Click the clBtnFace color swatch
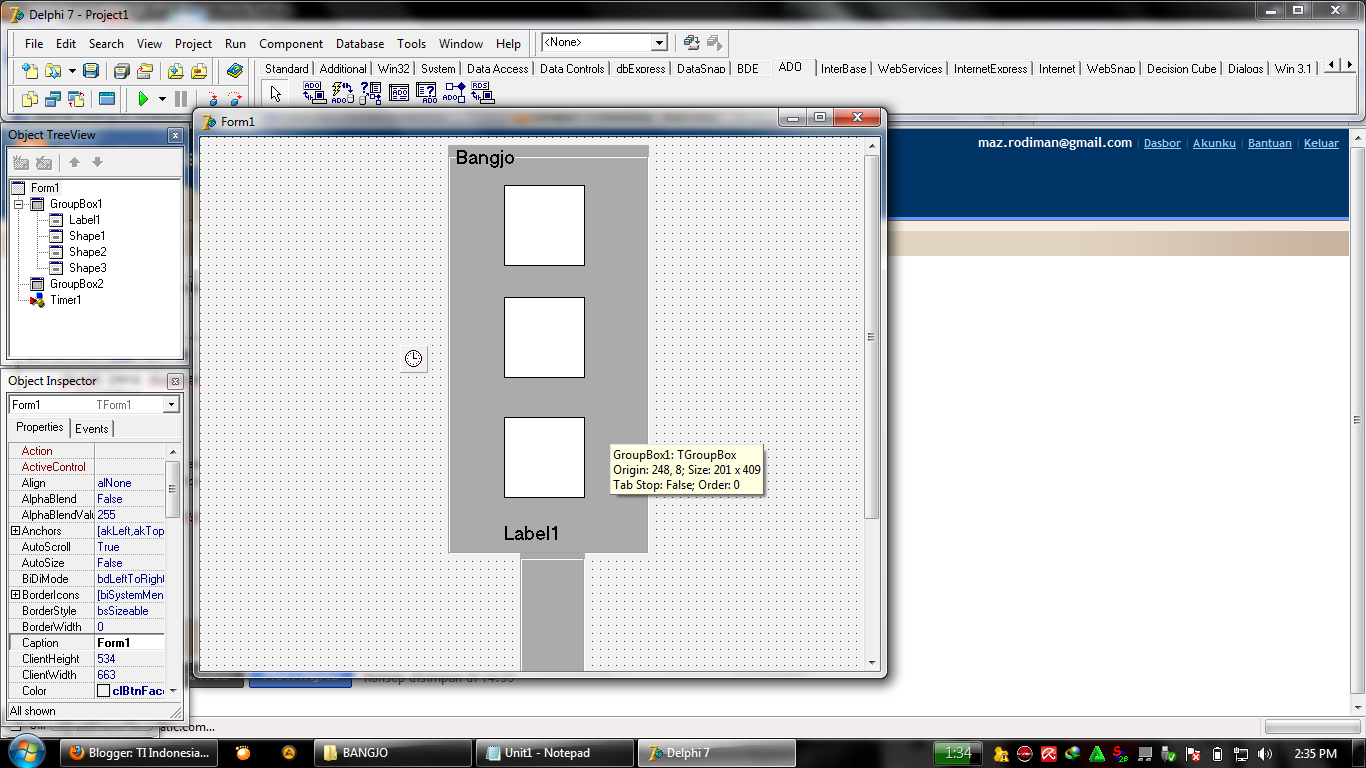This screenshot has width=1366, height=768. (103, 691)
